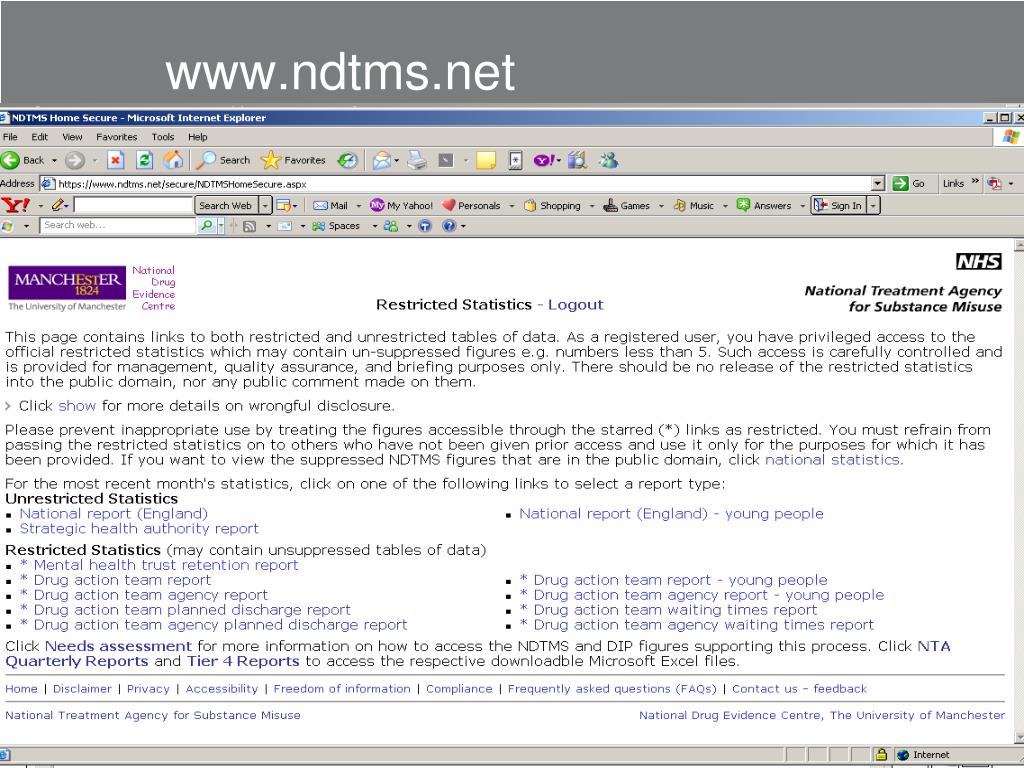1024x768 pixels.
Task: Open Shopping bag toolbar button
Action: (552, 206)
